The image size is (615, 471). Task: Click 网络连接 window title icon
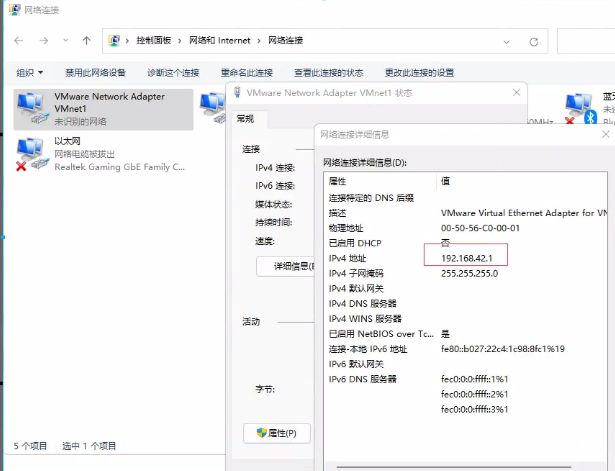(x=15, y=9)
